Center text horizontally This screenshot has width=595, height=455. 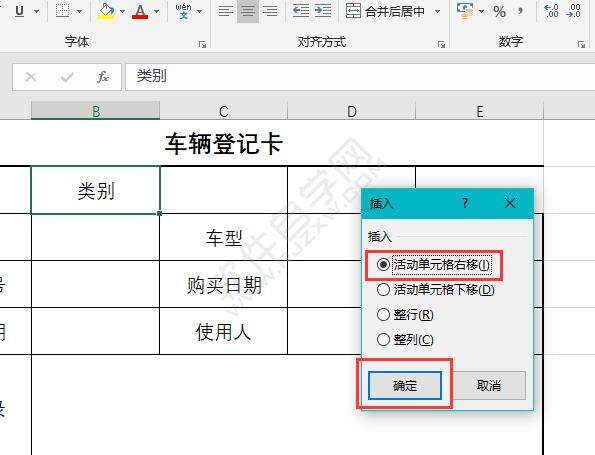pyautogui.click(x=248, y=11)
